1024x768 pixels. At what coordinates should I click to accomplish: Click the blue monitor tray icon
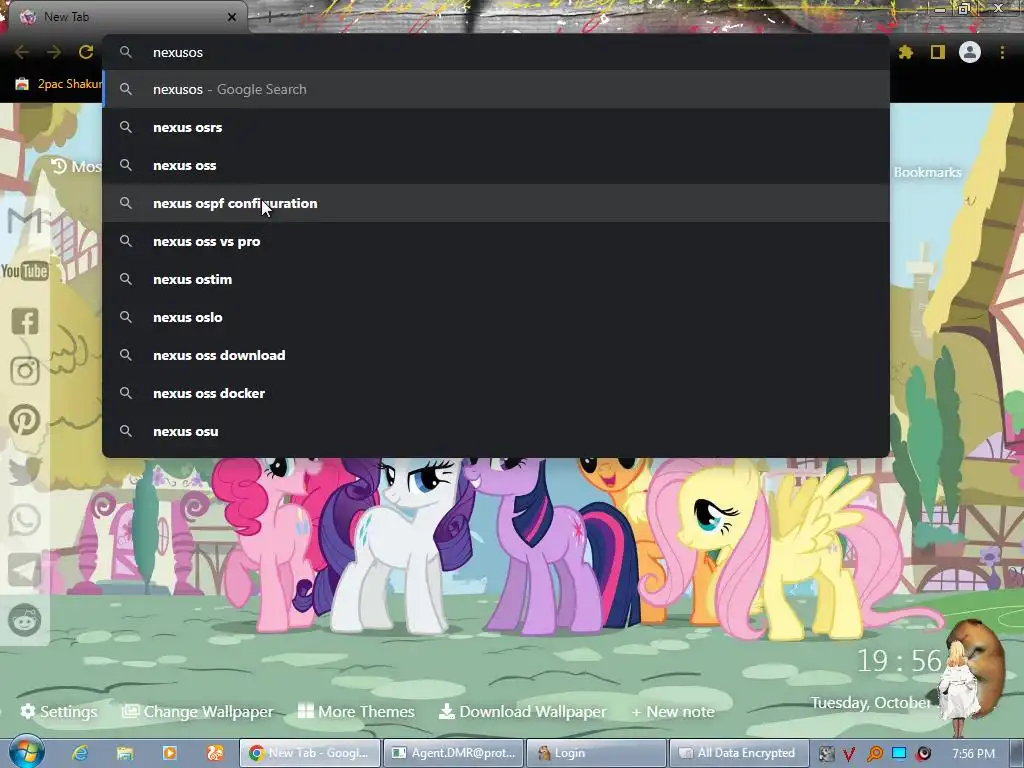click(899, 754)
